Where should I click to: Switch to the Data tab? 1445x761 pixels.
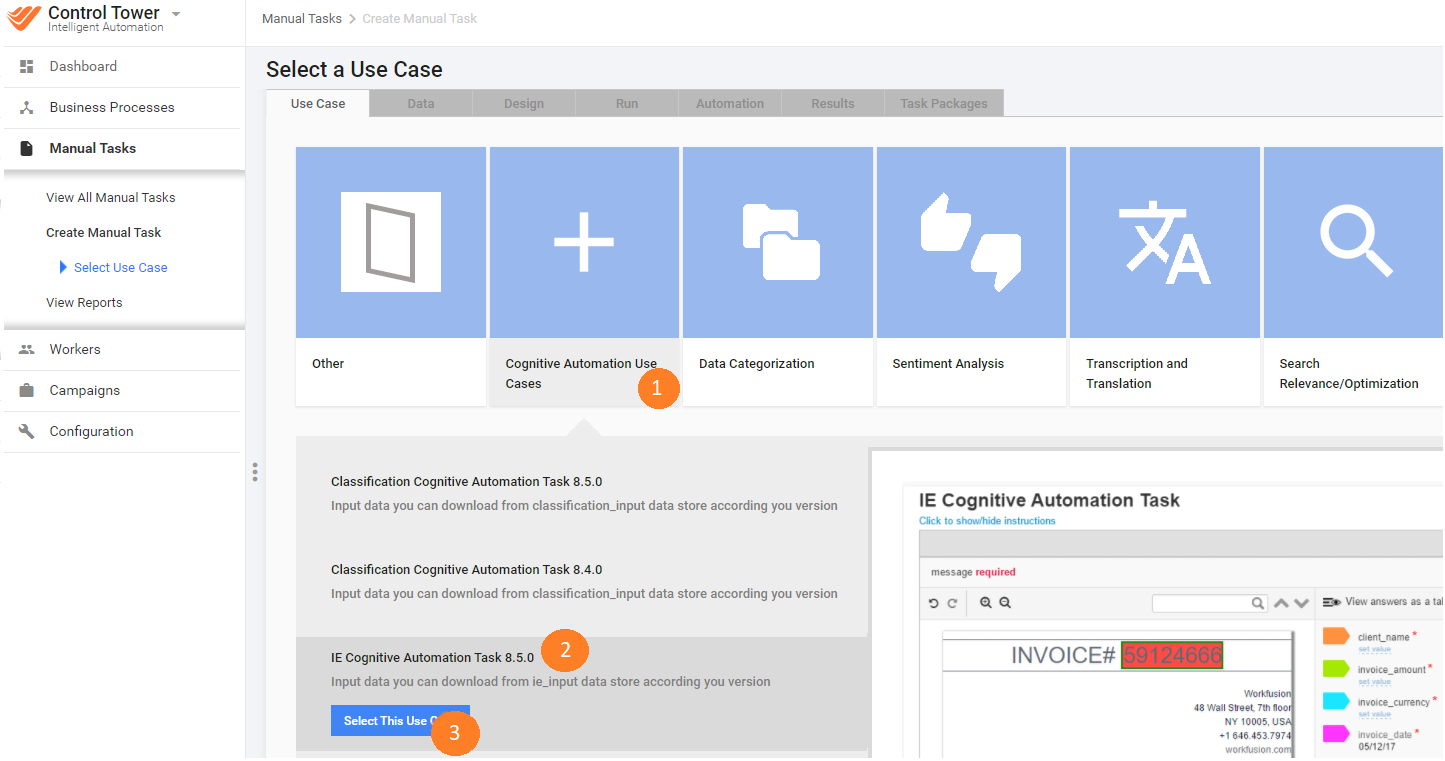click(421, 103)
